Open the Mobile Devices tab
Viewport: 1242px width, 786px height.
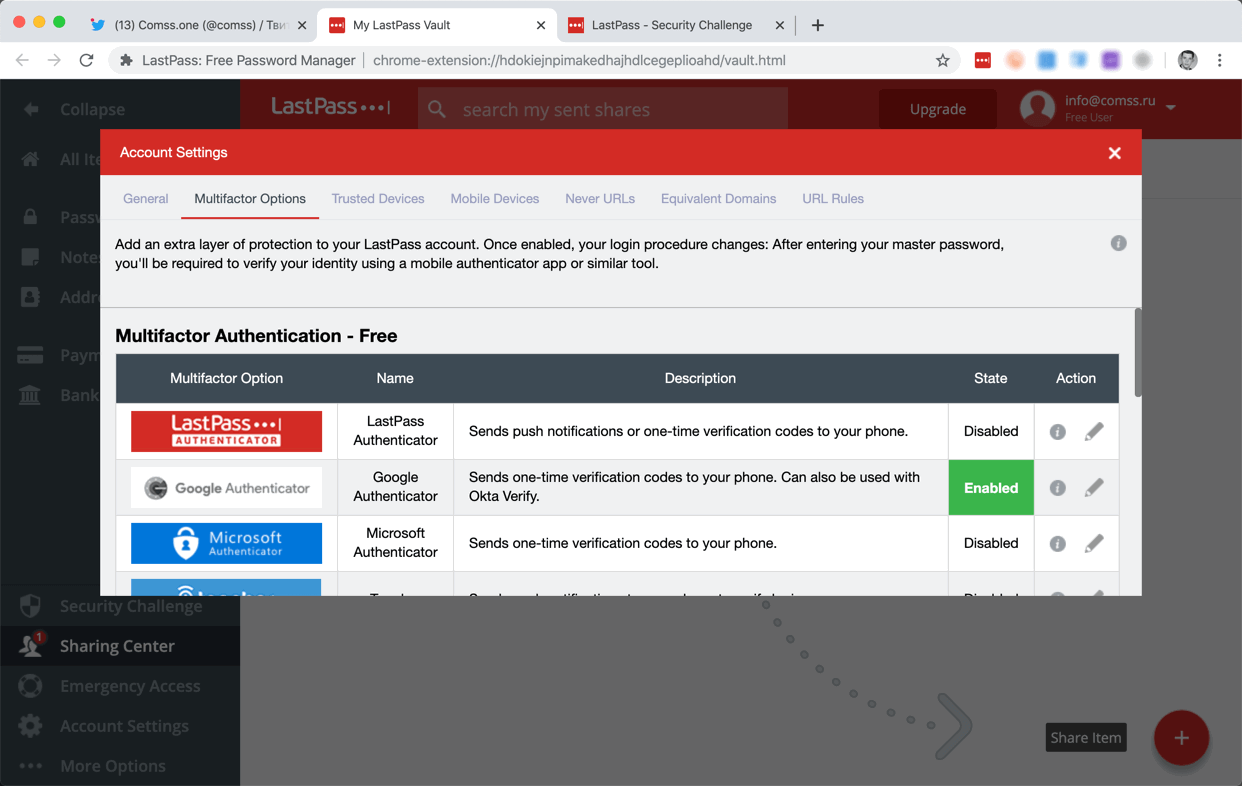[494, 199]
